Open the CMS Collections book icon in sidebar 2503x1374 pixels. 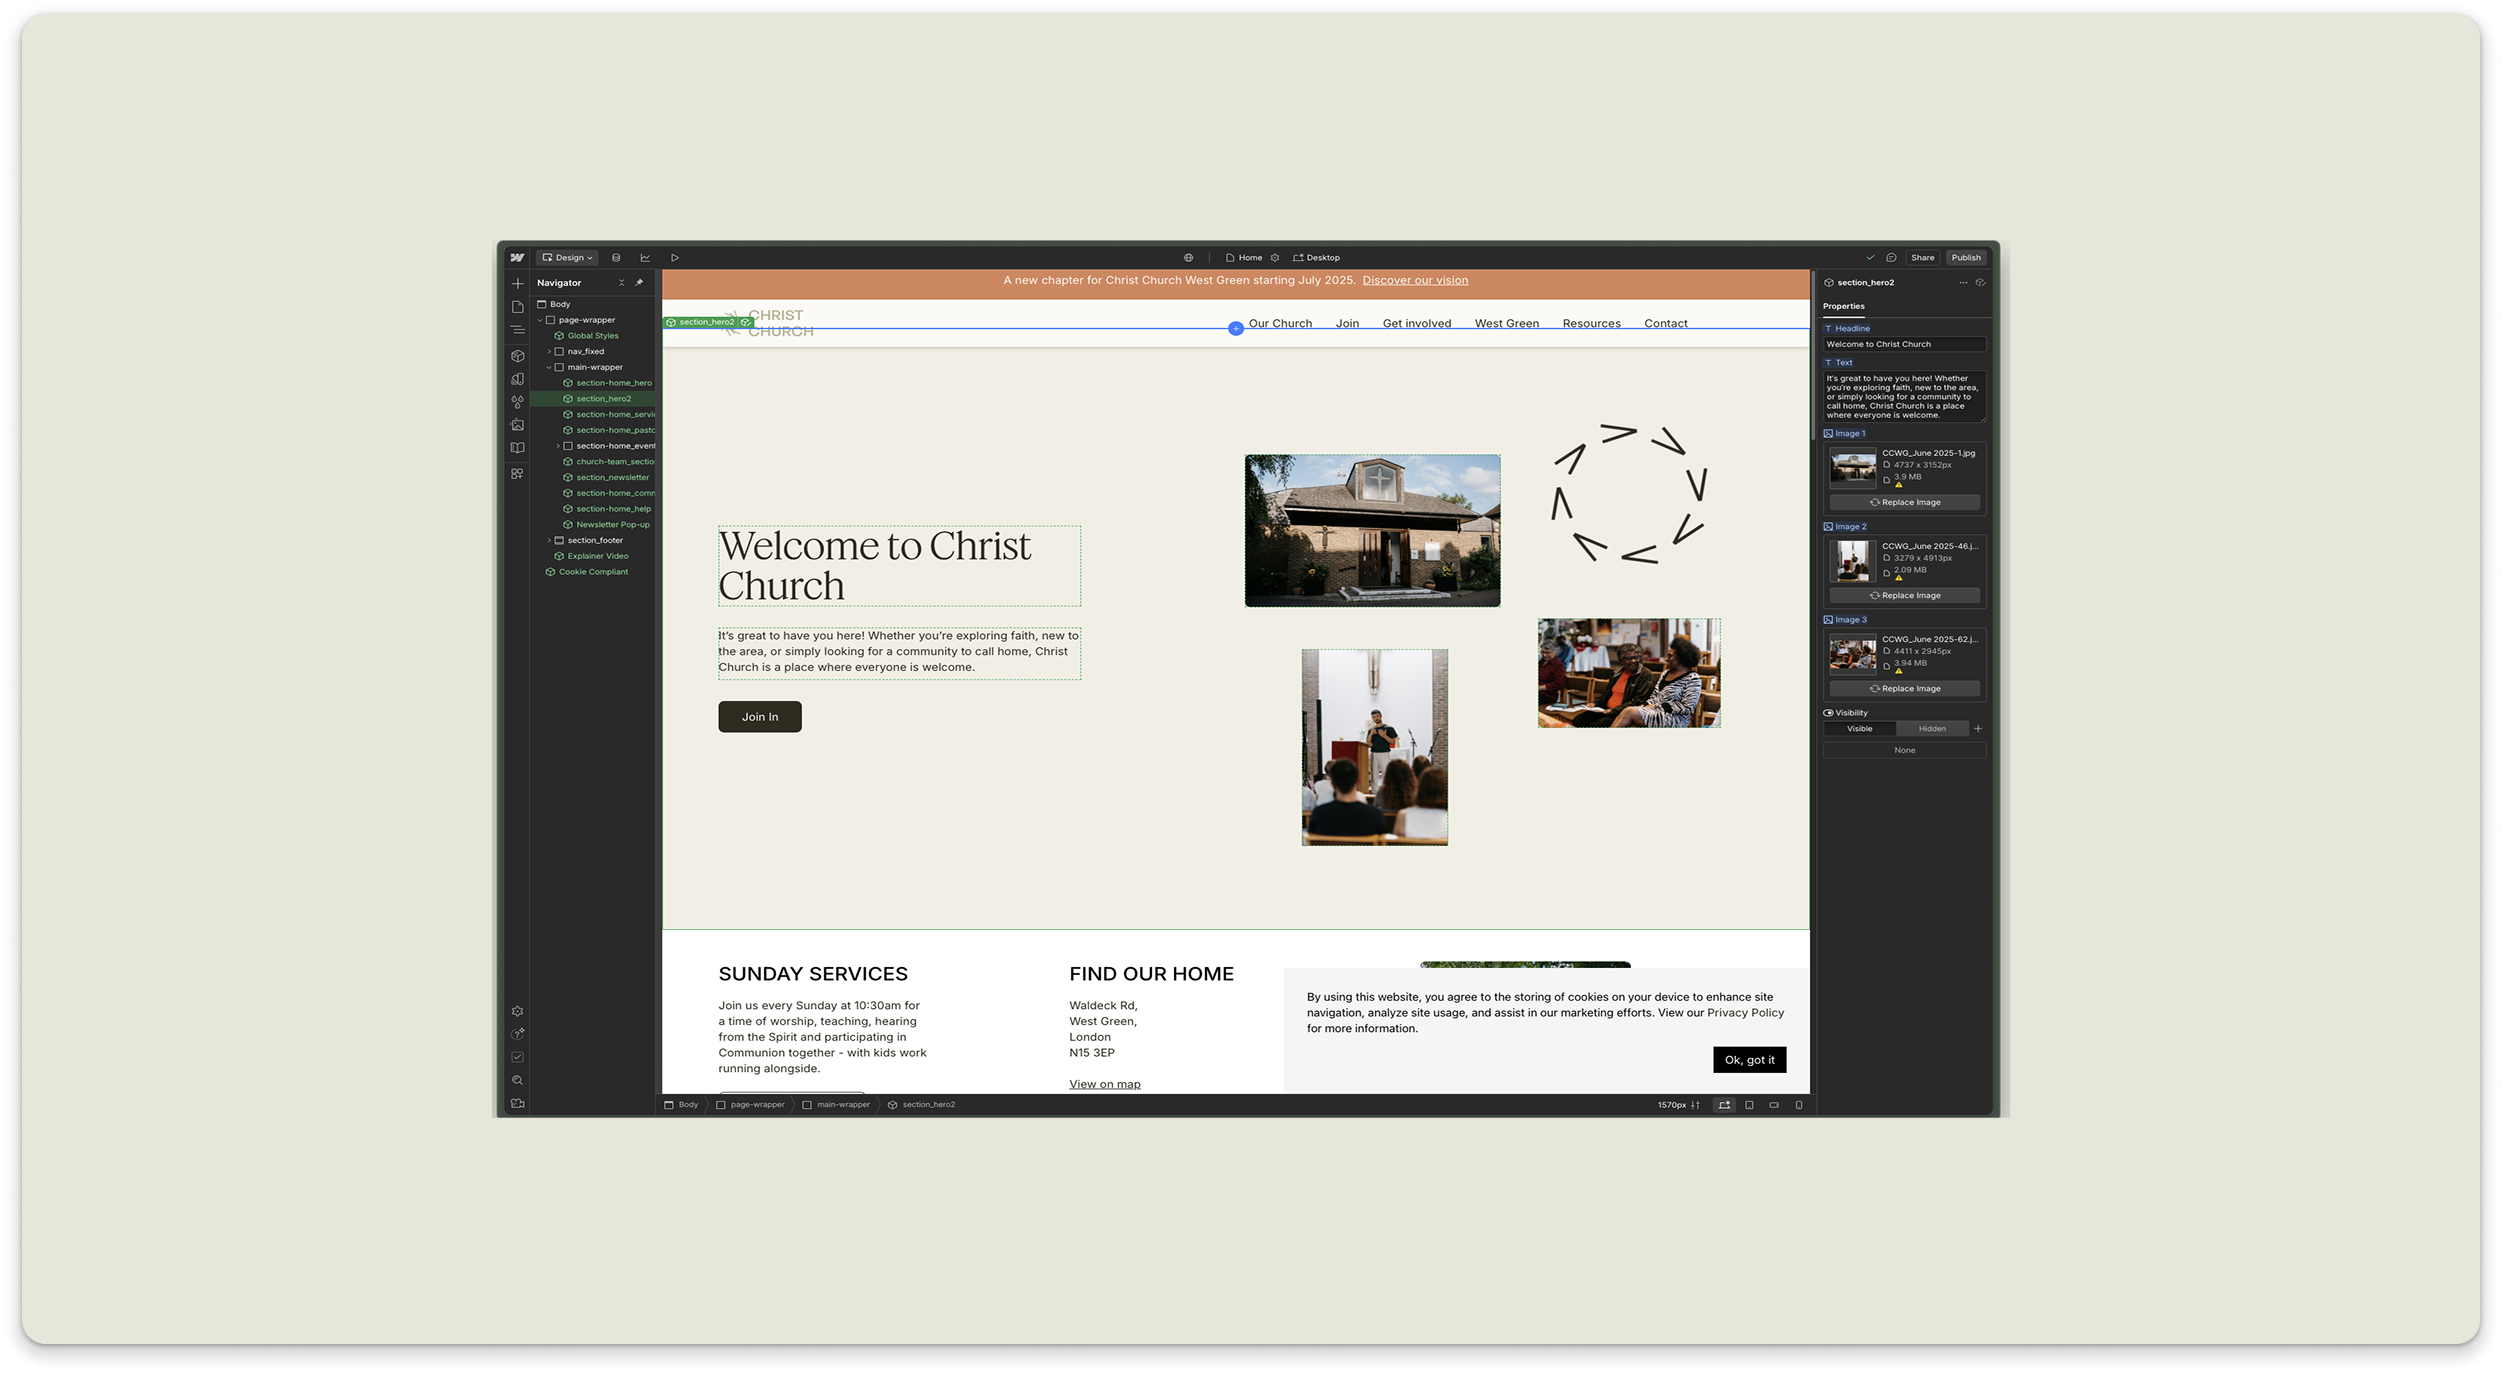click(x=517, y=448)
